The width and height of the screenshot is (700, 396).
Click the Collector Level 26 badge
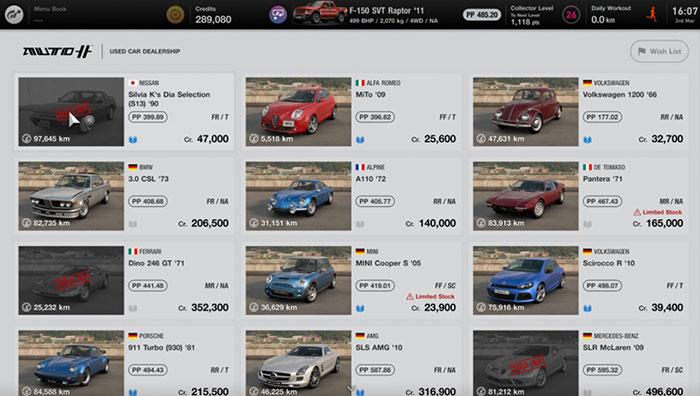tap(571, 15)
